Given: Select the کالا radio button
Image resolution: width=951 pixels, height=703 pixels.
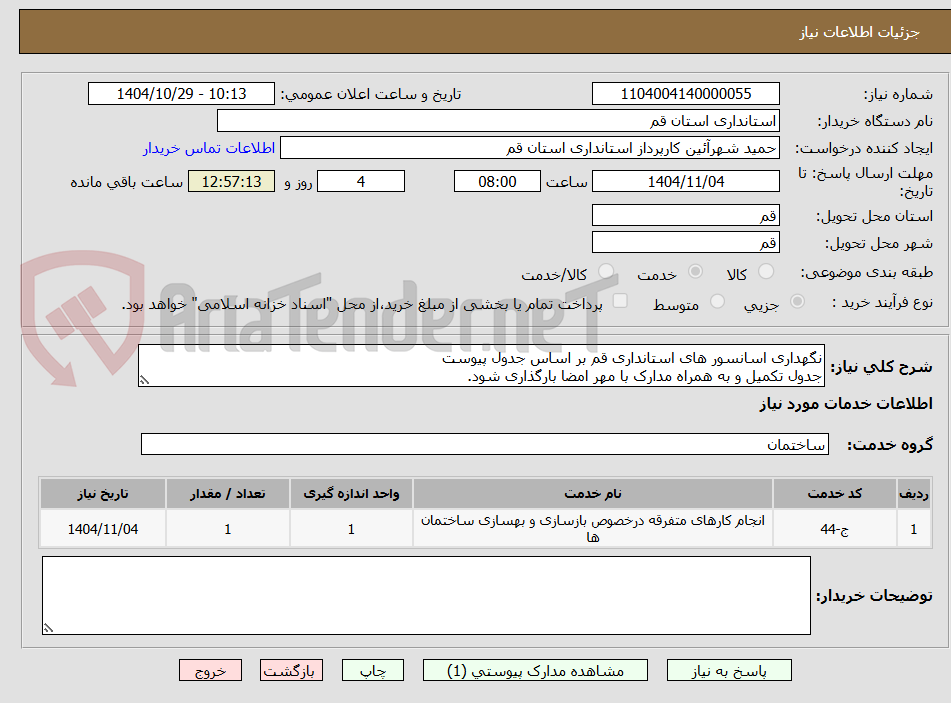Looking at the screenshot, I should (766, 272).
